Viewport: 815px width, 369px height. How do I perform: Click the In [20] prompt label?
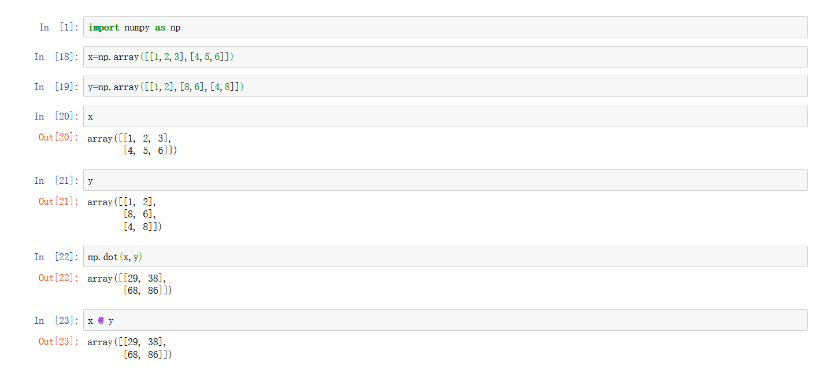point(57,116)
